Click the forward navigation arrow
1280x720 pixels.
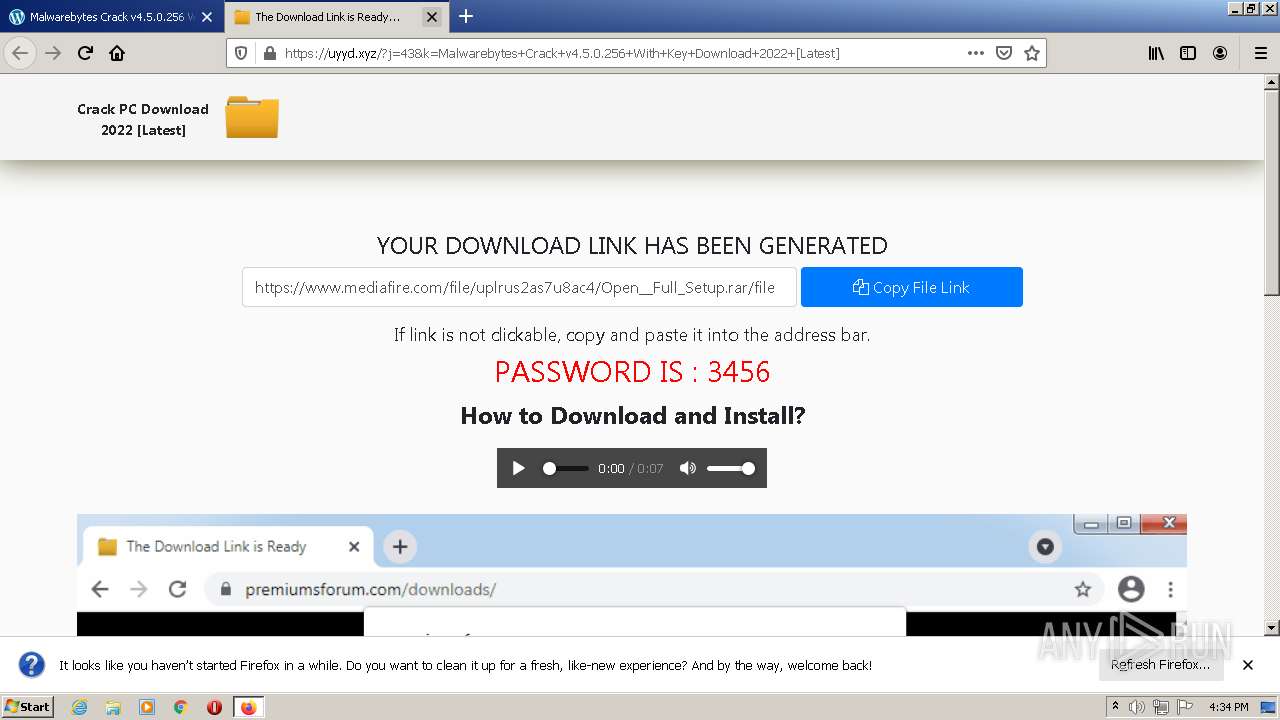(53, 53)
